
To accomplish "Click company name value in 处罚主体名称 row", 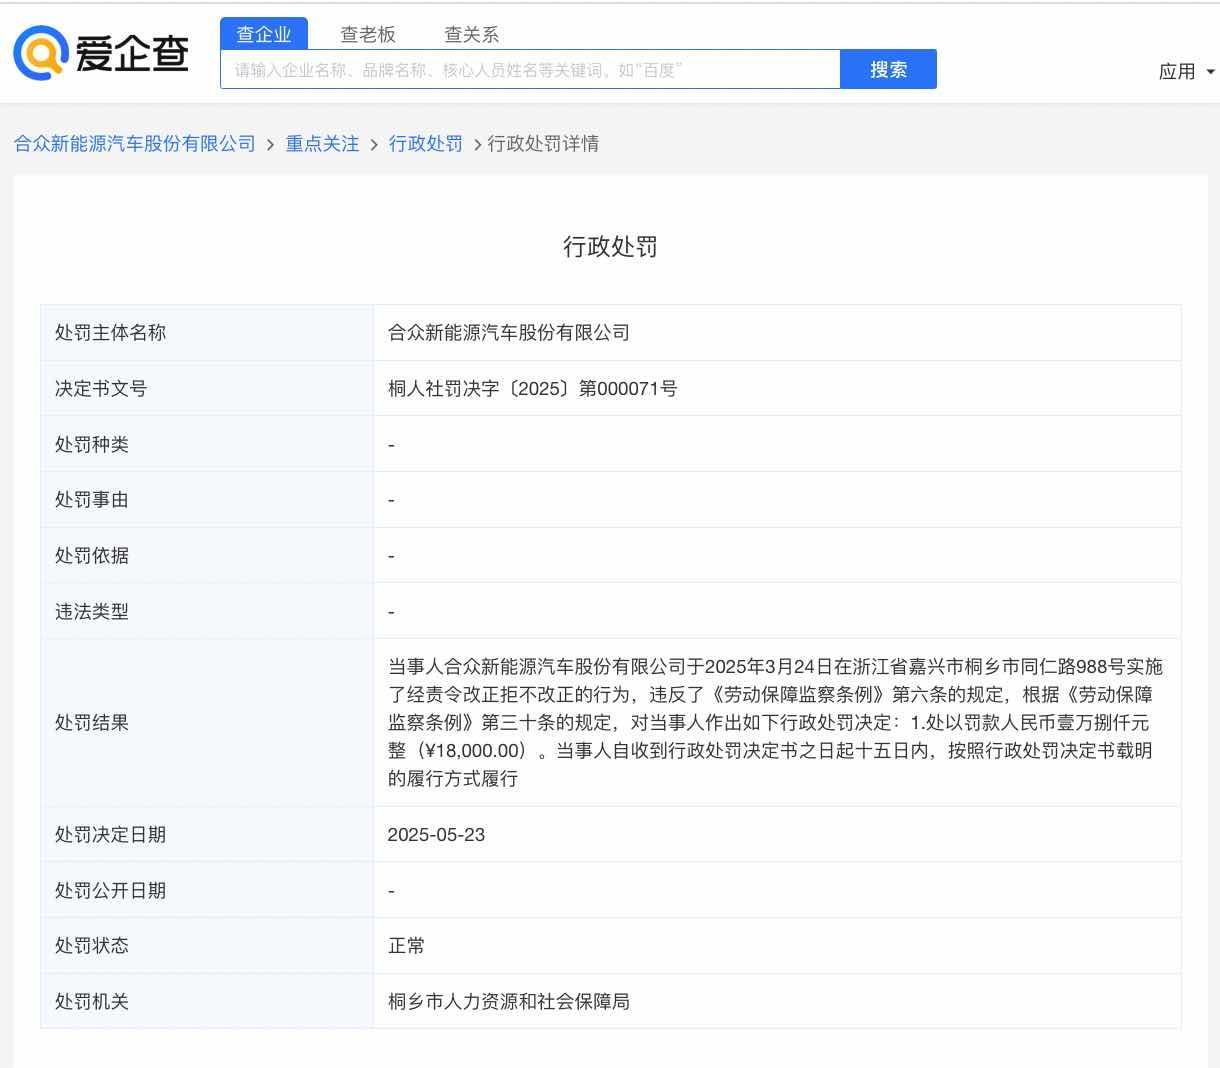I will (509, 333).
